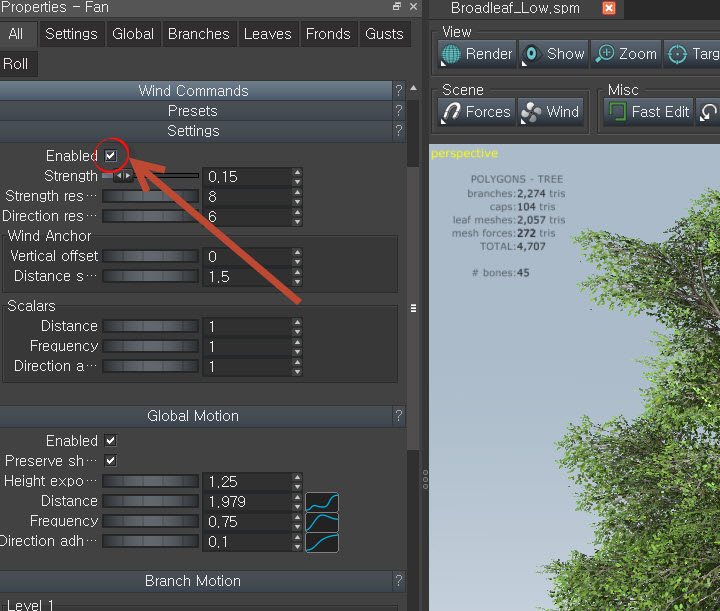Image resolution: width=720 pixels, height=611 pixels.
Task: Decrease the Strength response value with down arrow
Action: (298, 202)
